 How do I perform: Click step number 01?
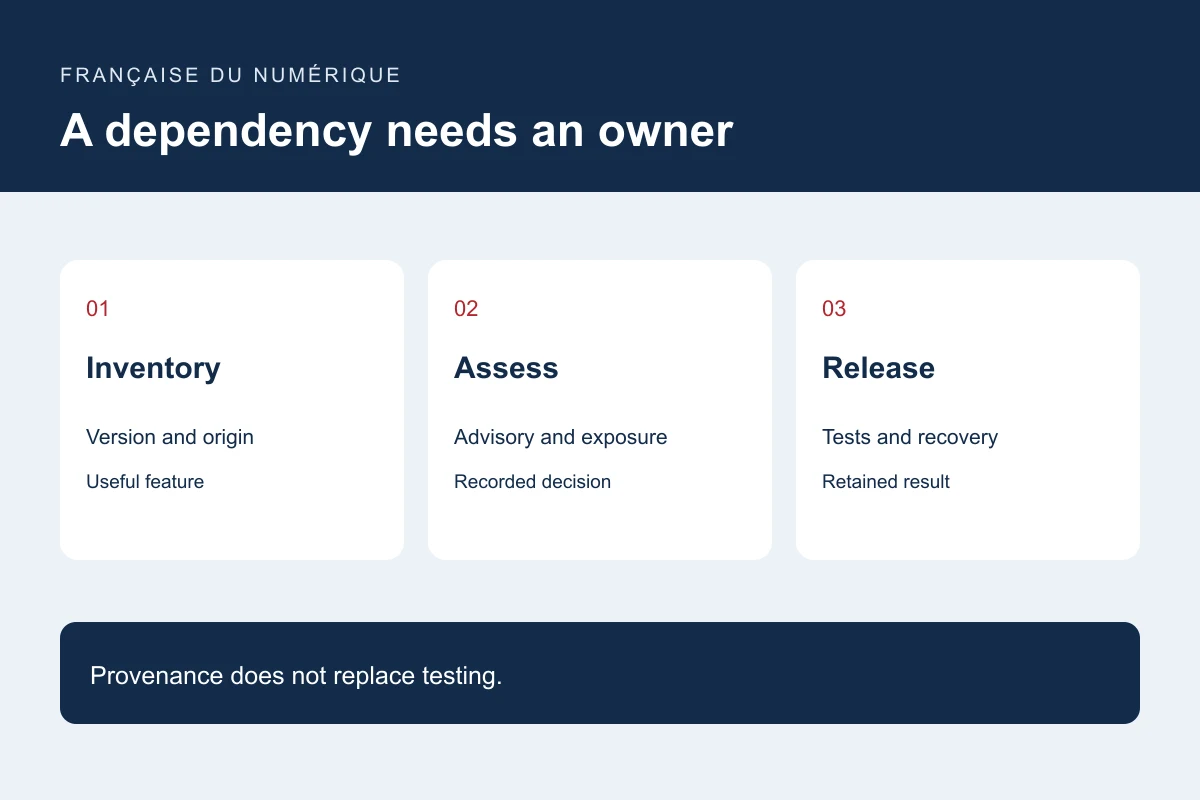click(98, 308)
